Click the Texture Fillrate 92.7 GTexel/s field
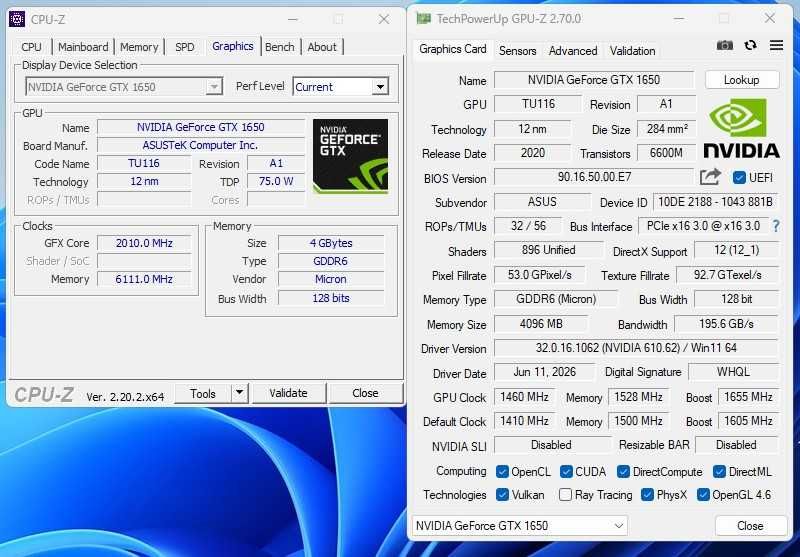 pos(728,275)
